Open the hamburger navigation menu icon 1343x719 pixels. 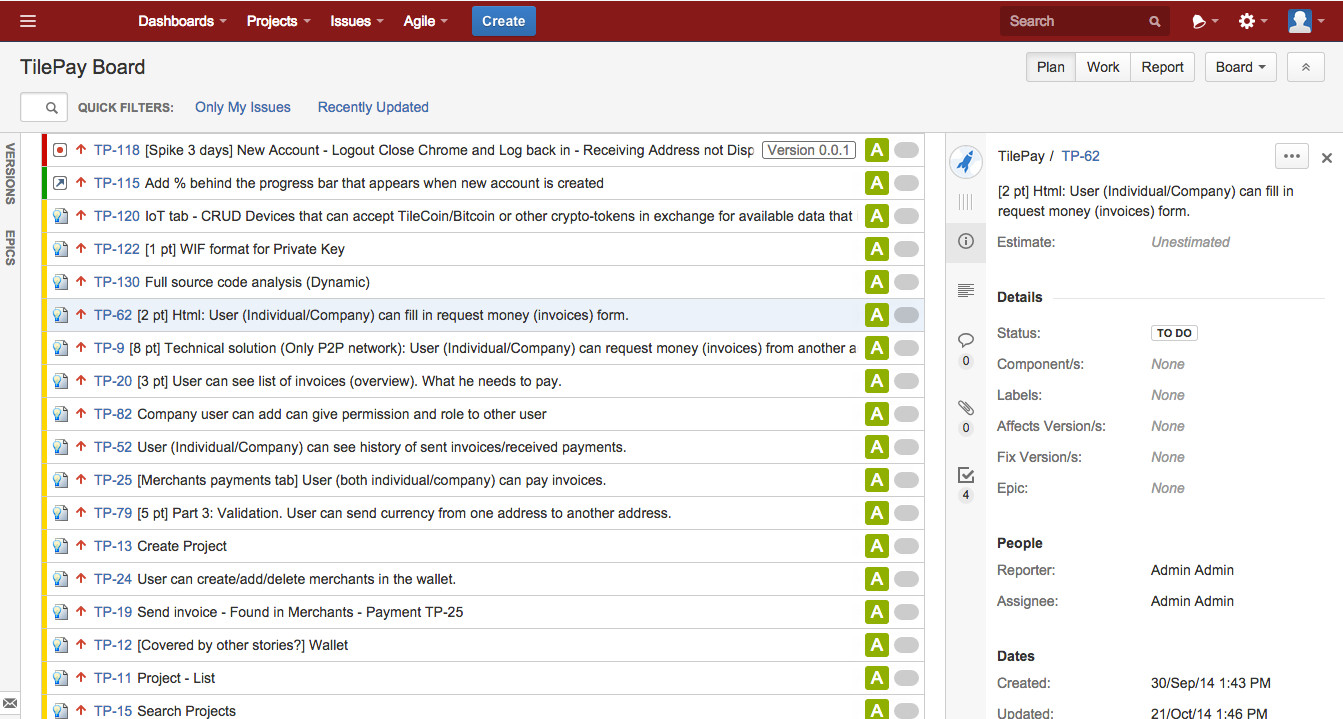[x=28, y=21]
